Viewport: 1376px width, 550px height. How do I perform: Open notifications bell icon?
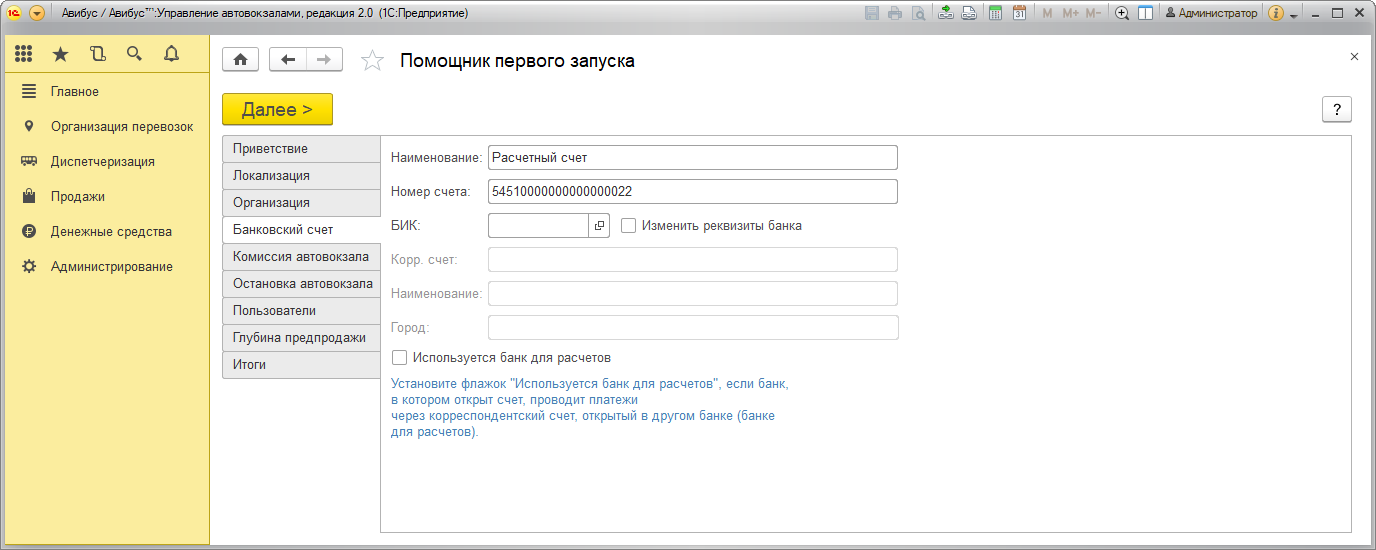(171, 54)
